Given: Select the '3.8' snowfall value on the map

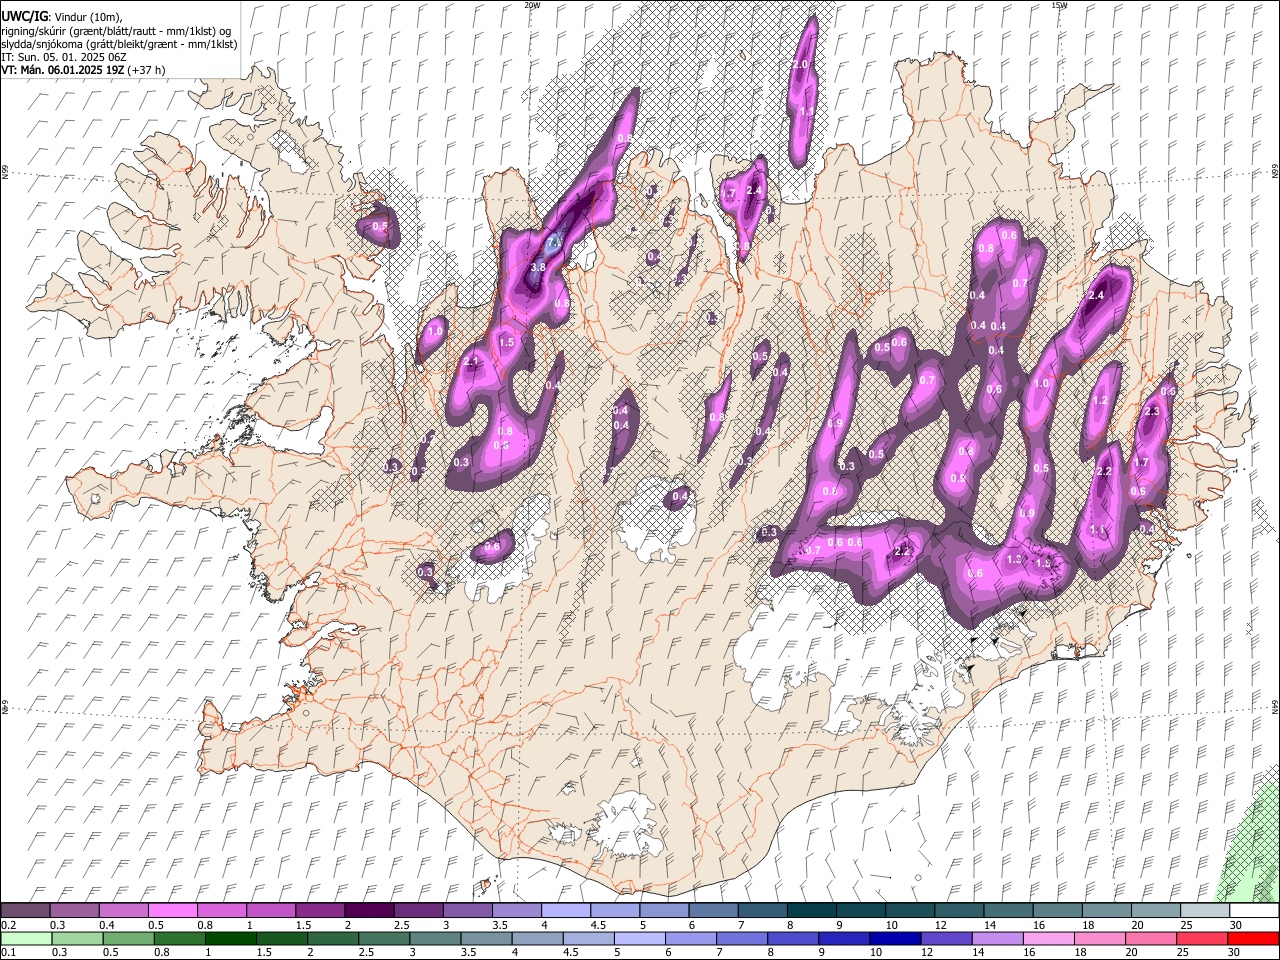Looking at the screenshot, I should 538,267.
